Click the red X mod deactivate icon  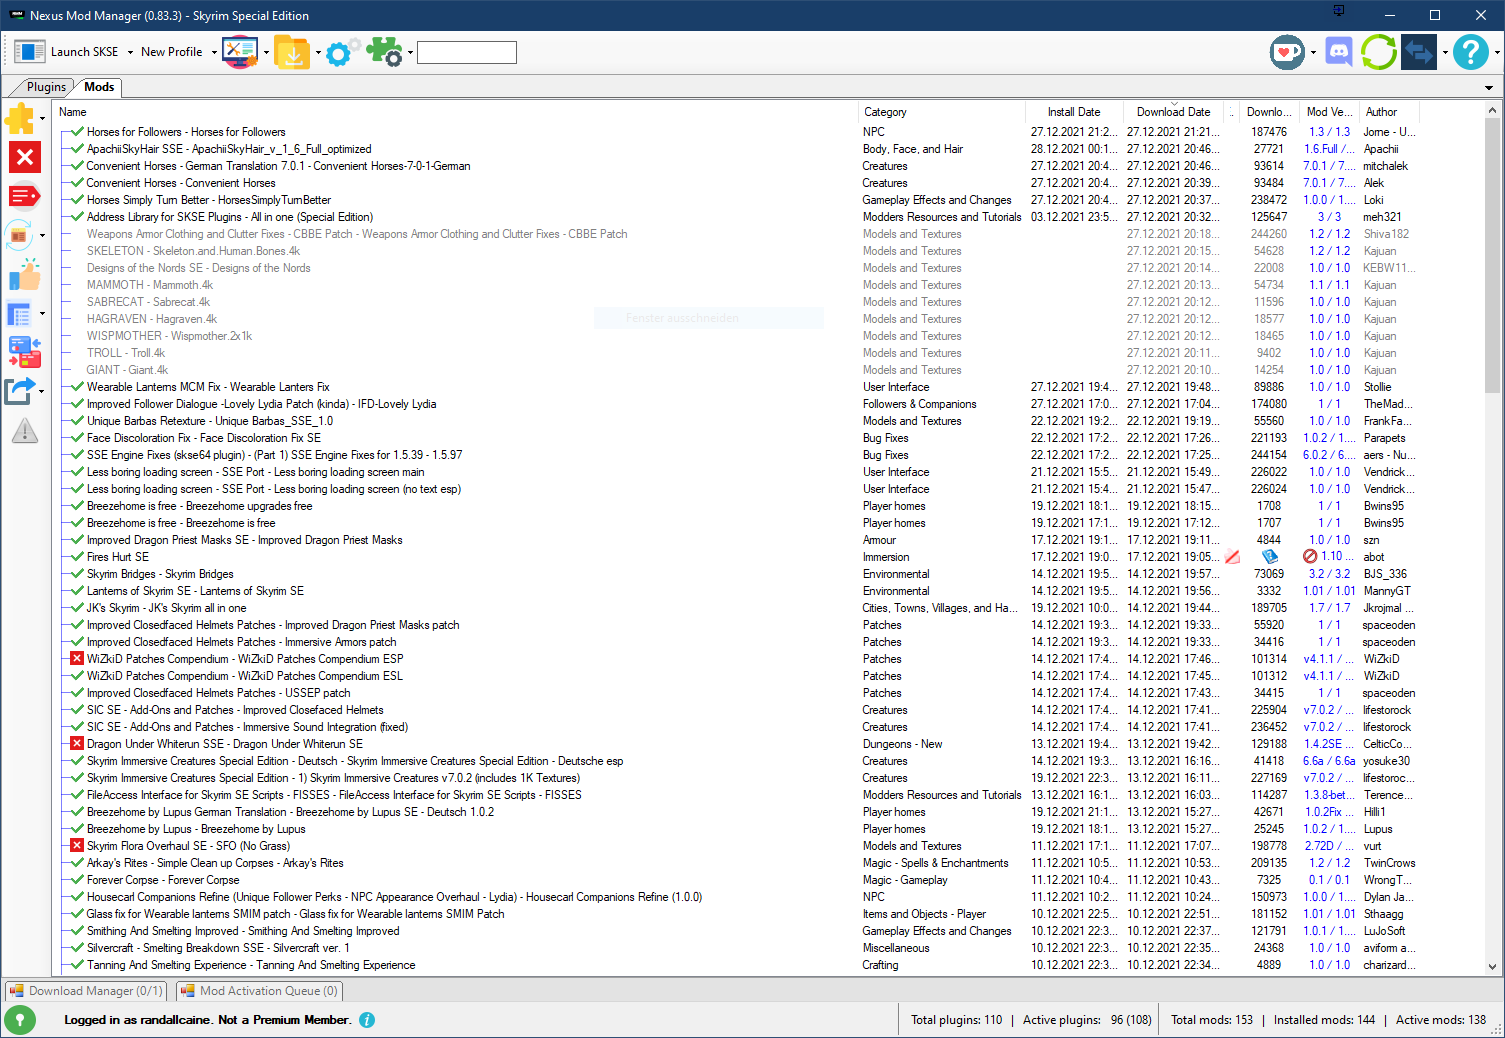(x=24, y=157)
